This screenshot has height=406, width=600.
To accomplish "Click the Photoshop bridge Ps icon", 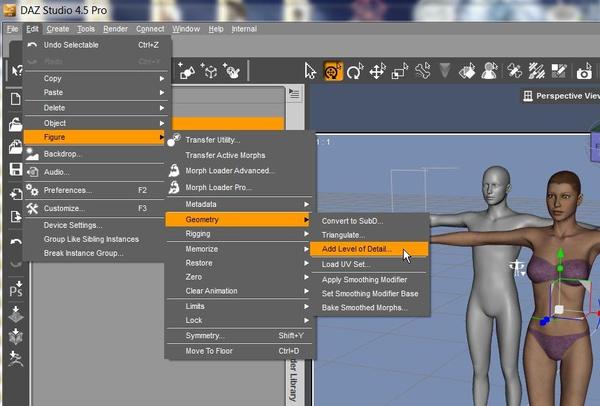I will 16,290.
